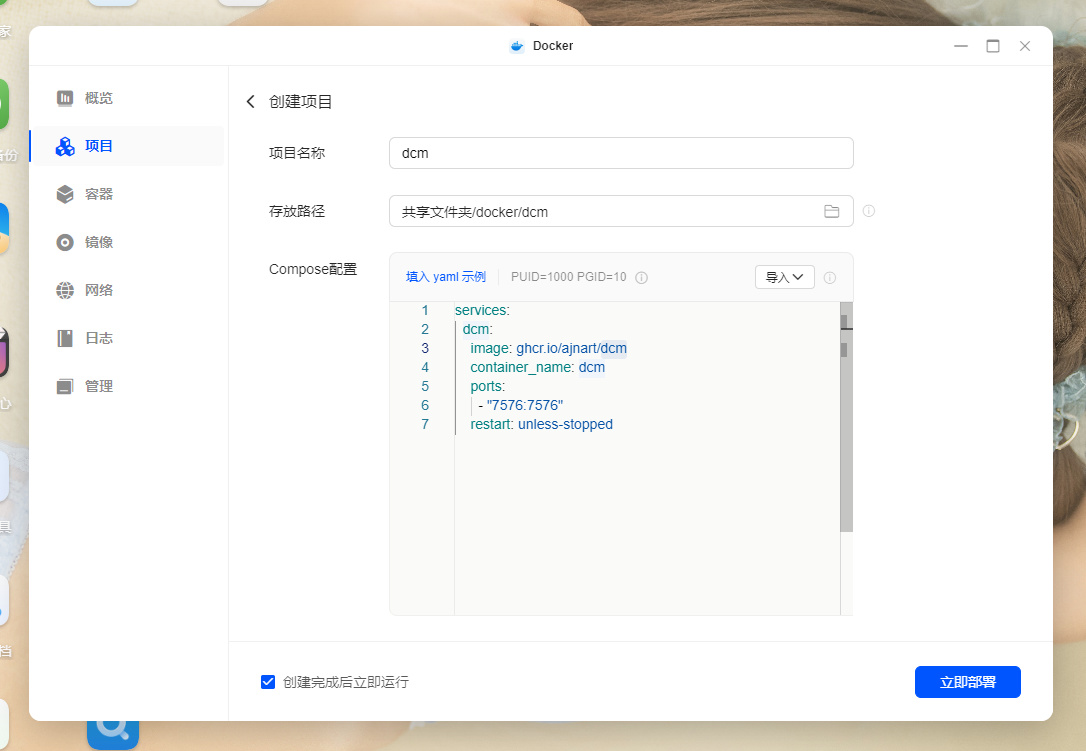Click 'ghcr.io/ajnart/dcm' image value
Image resolution: width=1086 pixels, height=751 pixels.
point(571,348)
